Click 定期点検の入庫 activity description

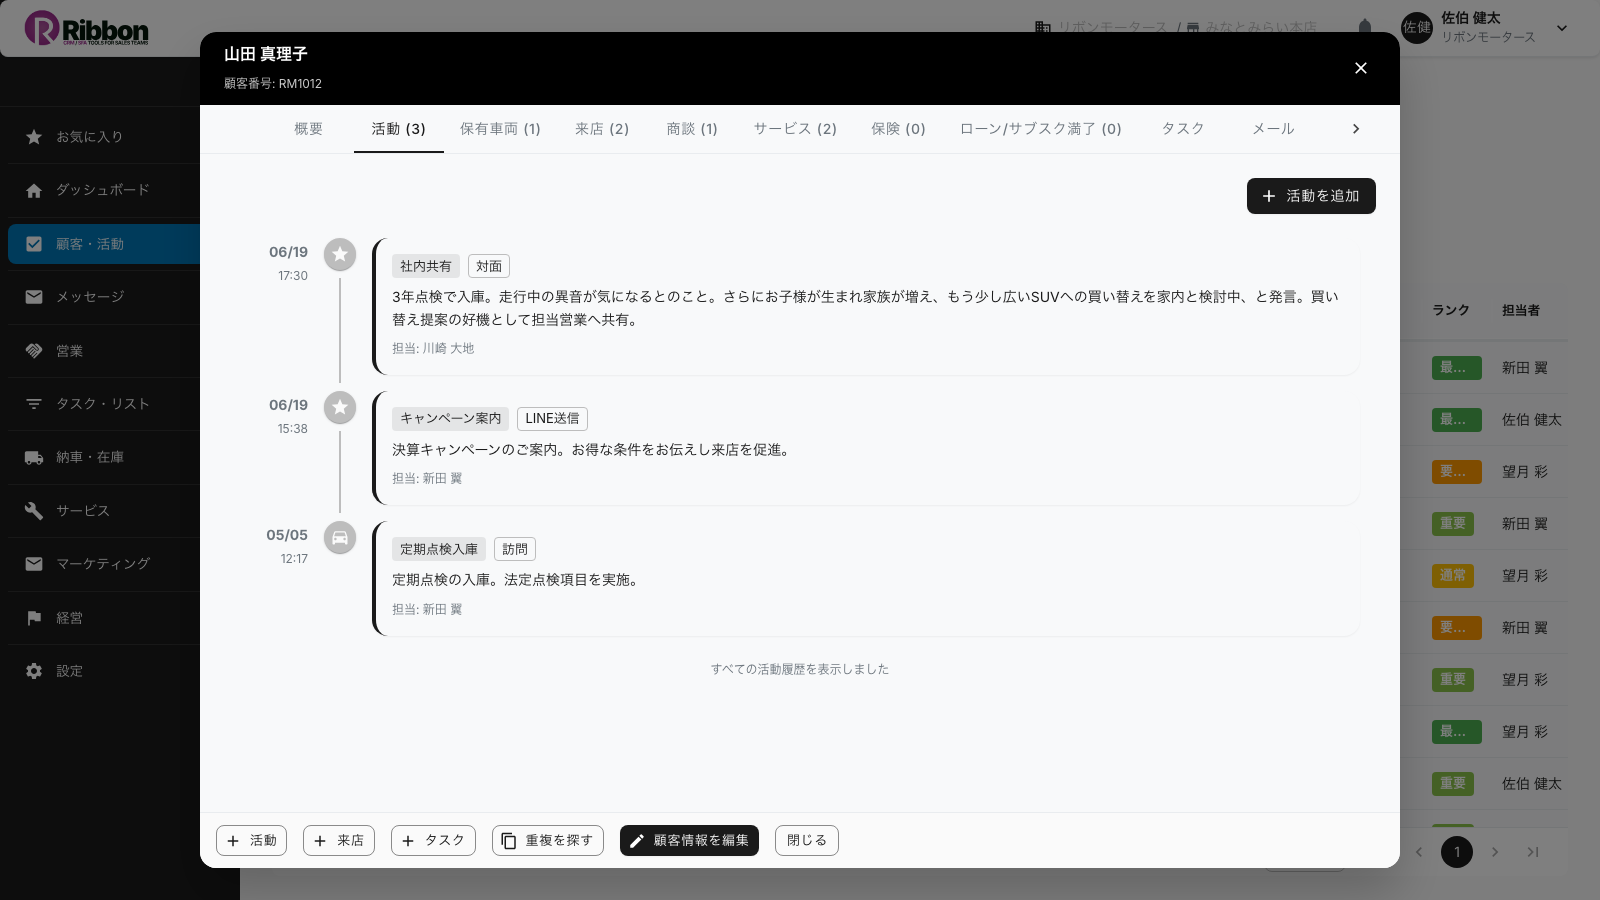click(517, 580)
